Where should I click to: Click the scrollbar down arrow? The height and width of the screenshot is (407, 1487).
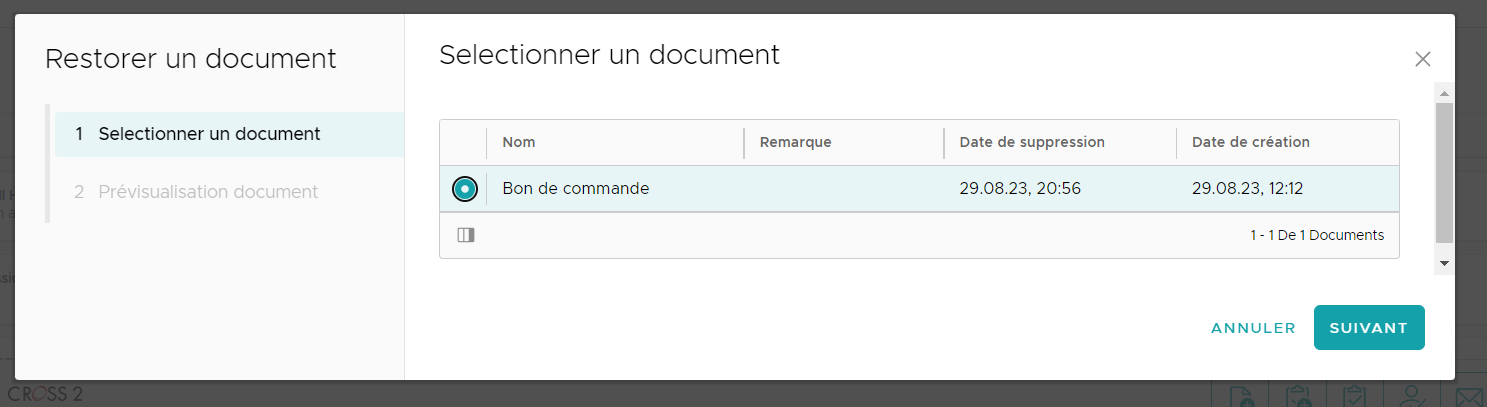coord(1444,263)
